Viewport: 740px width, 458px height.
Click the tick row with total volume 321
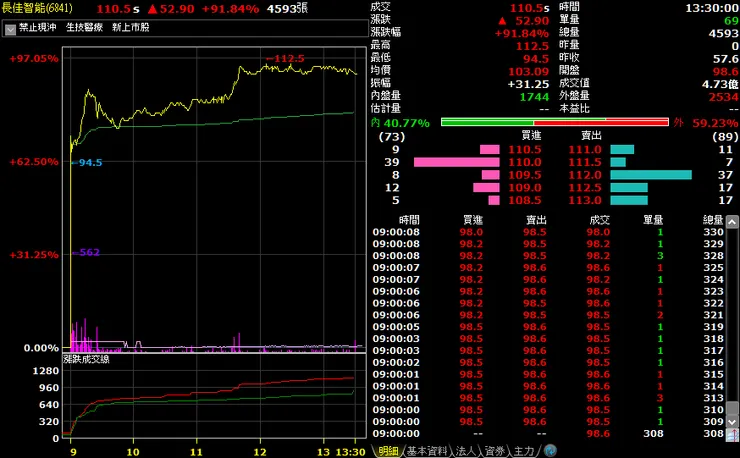[x=548, y=315]
